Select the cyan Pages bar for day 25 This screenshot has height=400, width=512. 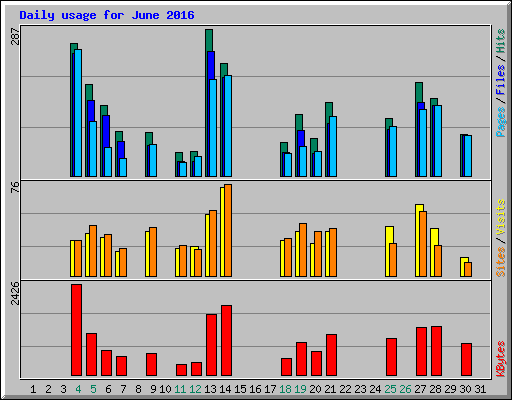coord(393,151)
